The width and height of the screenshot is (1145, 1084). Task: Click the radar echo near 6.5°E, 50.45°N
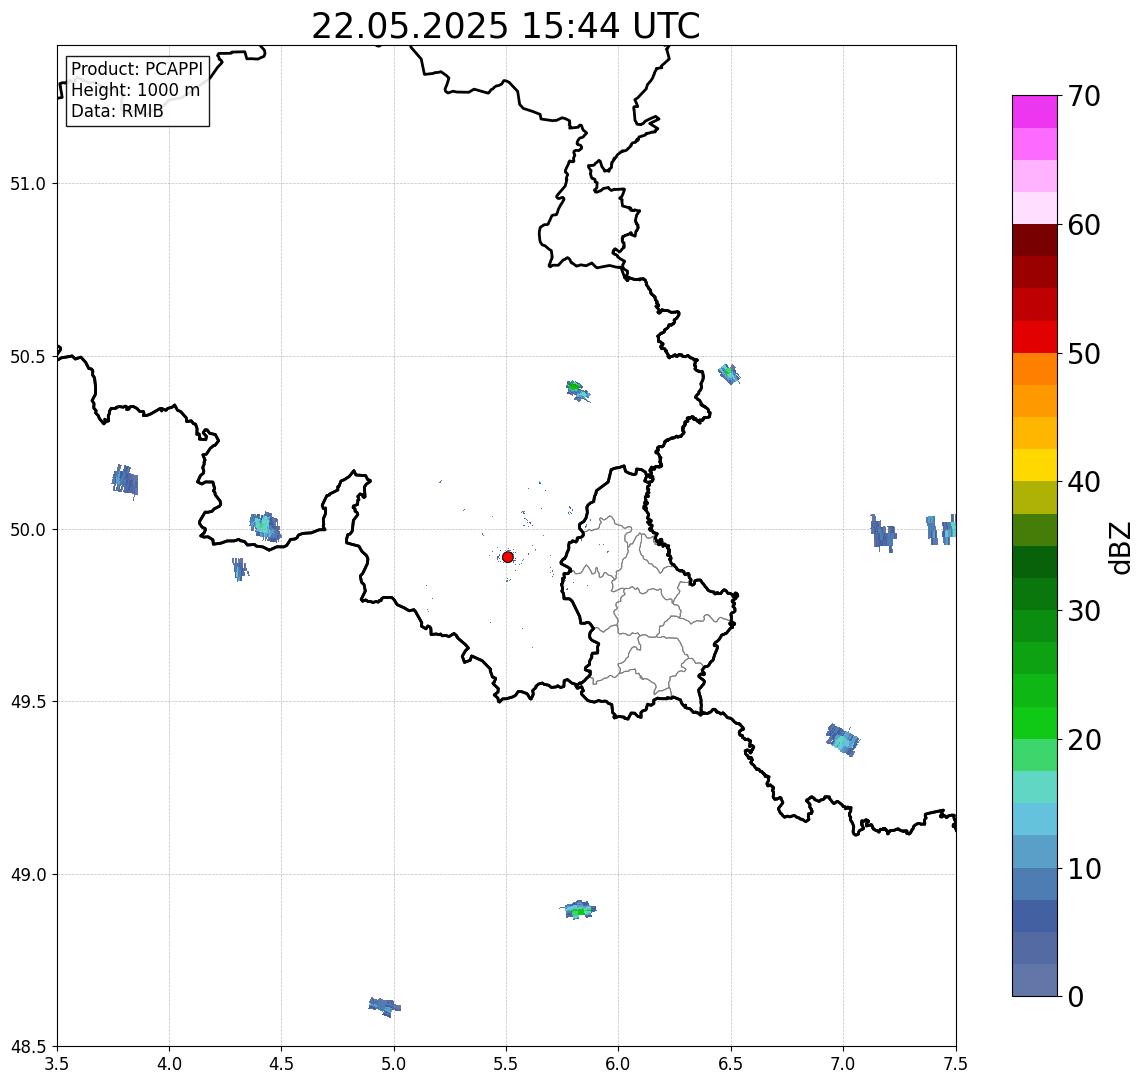(x=729, y=374)
